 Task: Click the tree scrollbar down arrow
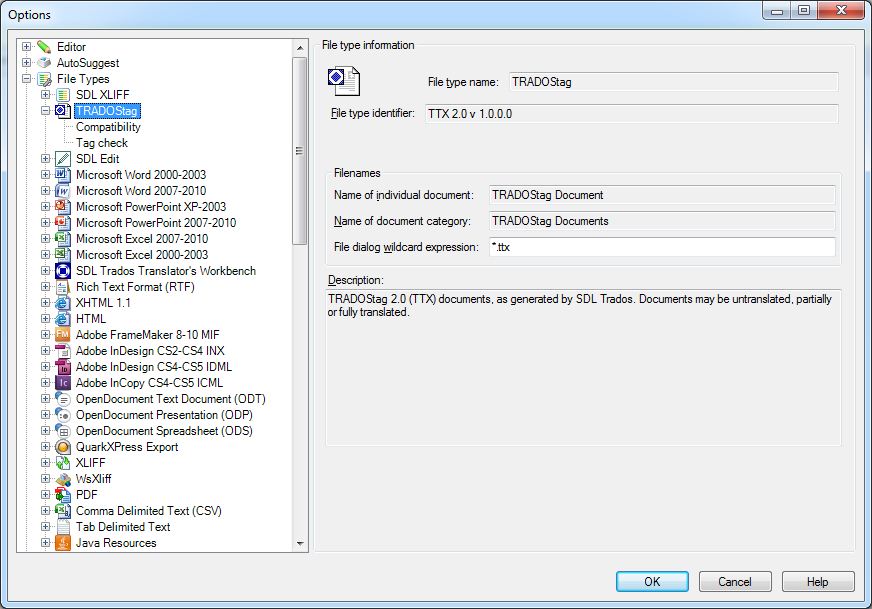(300, 543)
